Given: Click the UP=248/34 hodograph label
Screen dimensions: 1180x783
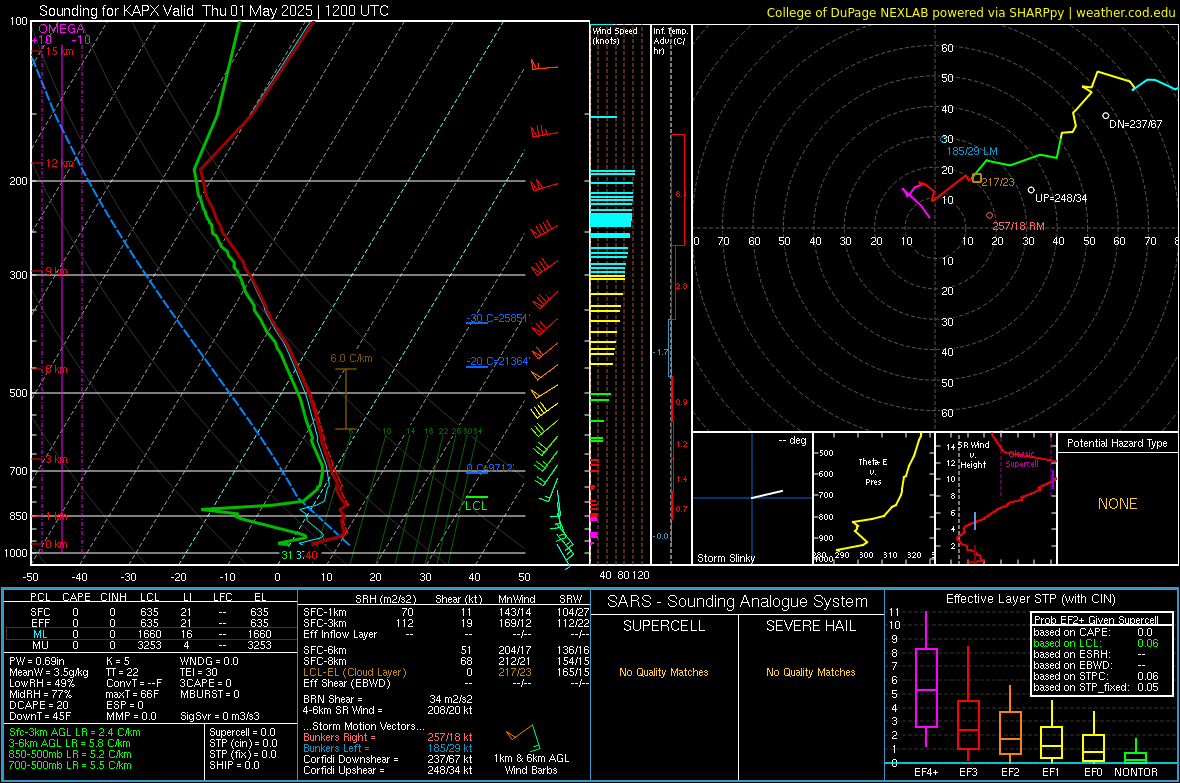Looking at the screenshot, I should [1060, 198].
